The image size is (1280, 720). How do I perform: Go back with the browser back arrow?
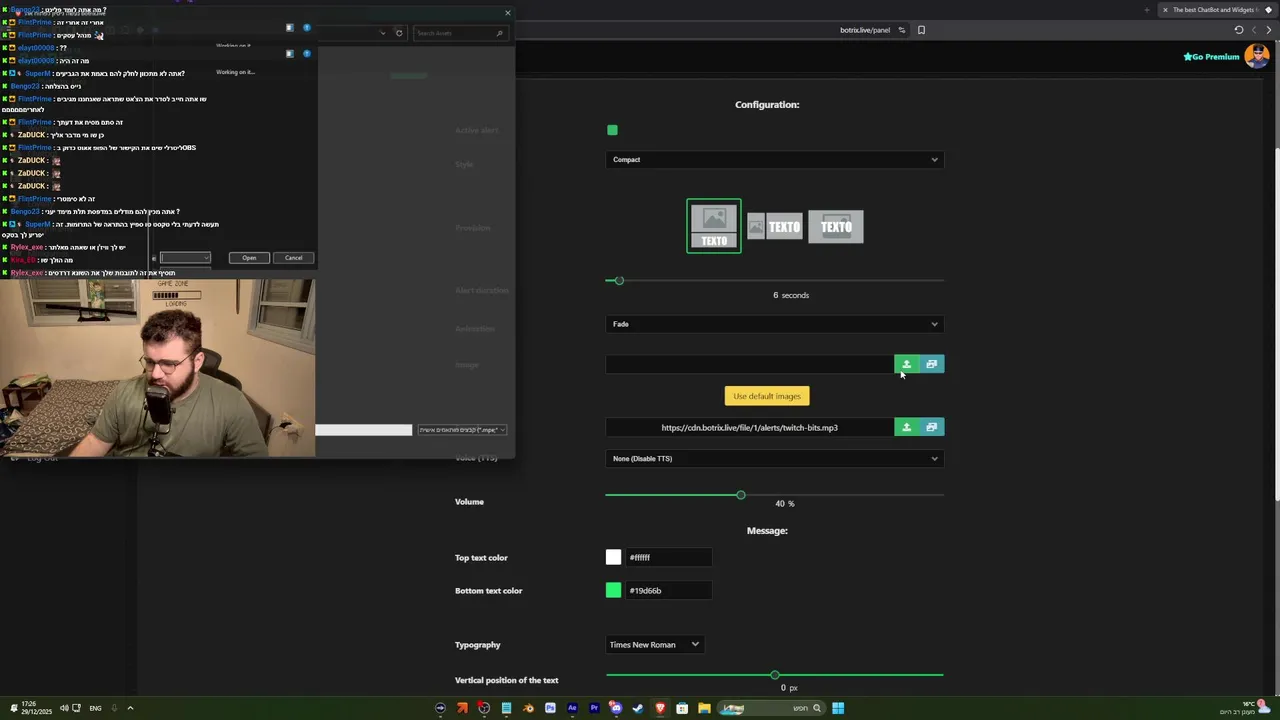click(1268, 30)
